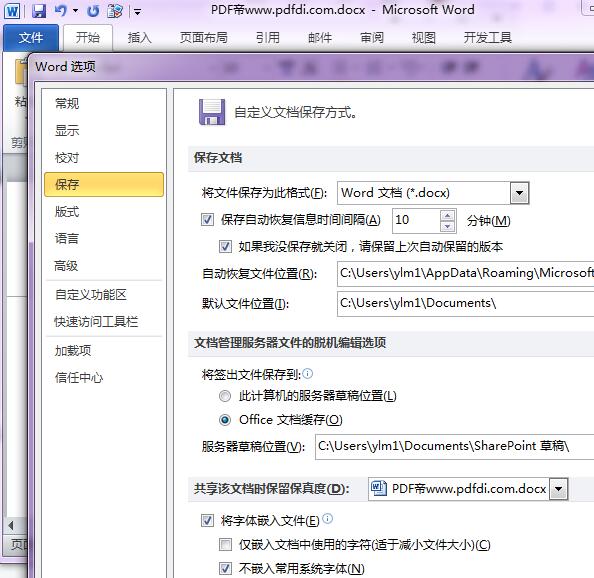Toggle 将字体嵌入文件 checkbox
Image resolution: width=594 pixels, height=578 pixels.
207,521
